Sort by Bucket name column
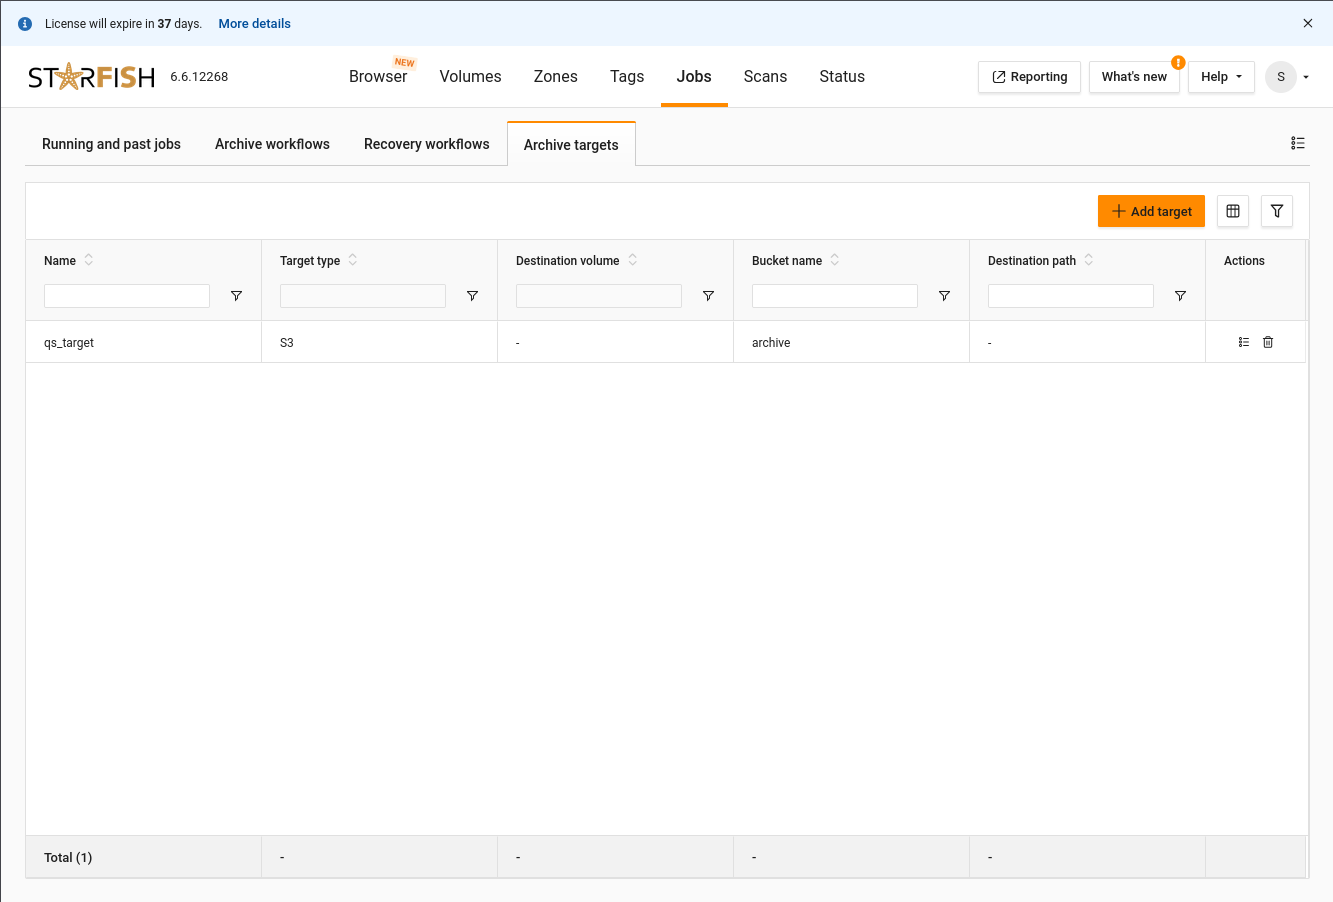Screen dimensions: 1333x902 (835, 260)
